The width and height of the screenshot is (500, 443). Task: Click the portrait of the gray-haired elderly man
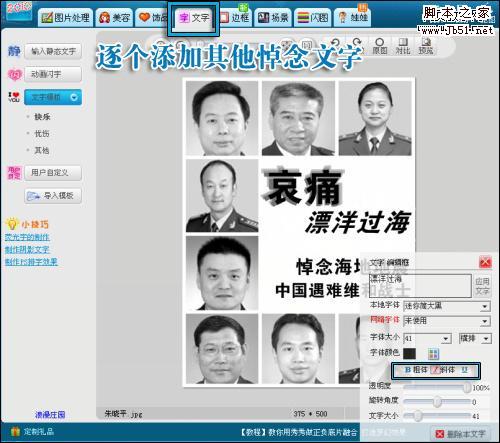point(298,118)
